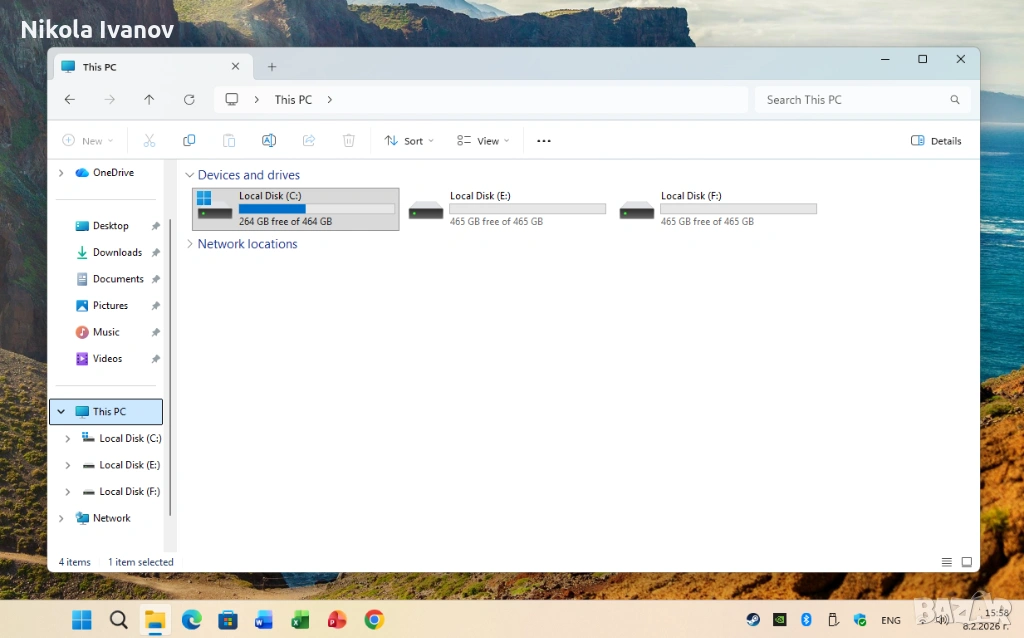The image size is (1024, 638).
Task: Click the Refresh button in navigation bar
Action: point(189,100)
